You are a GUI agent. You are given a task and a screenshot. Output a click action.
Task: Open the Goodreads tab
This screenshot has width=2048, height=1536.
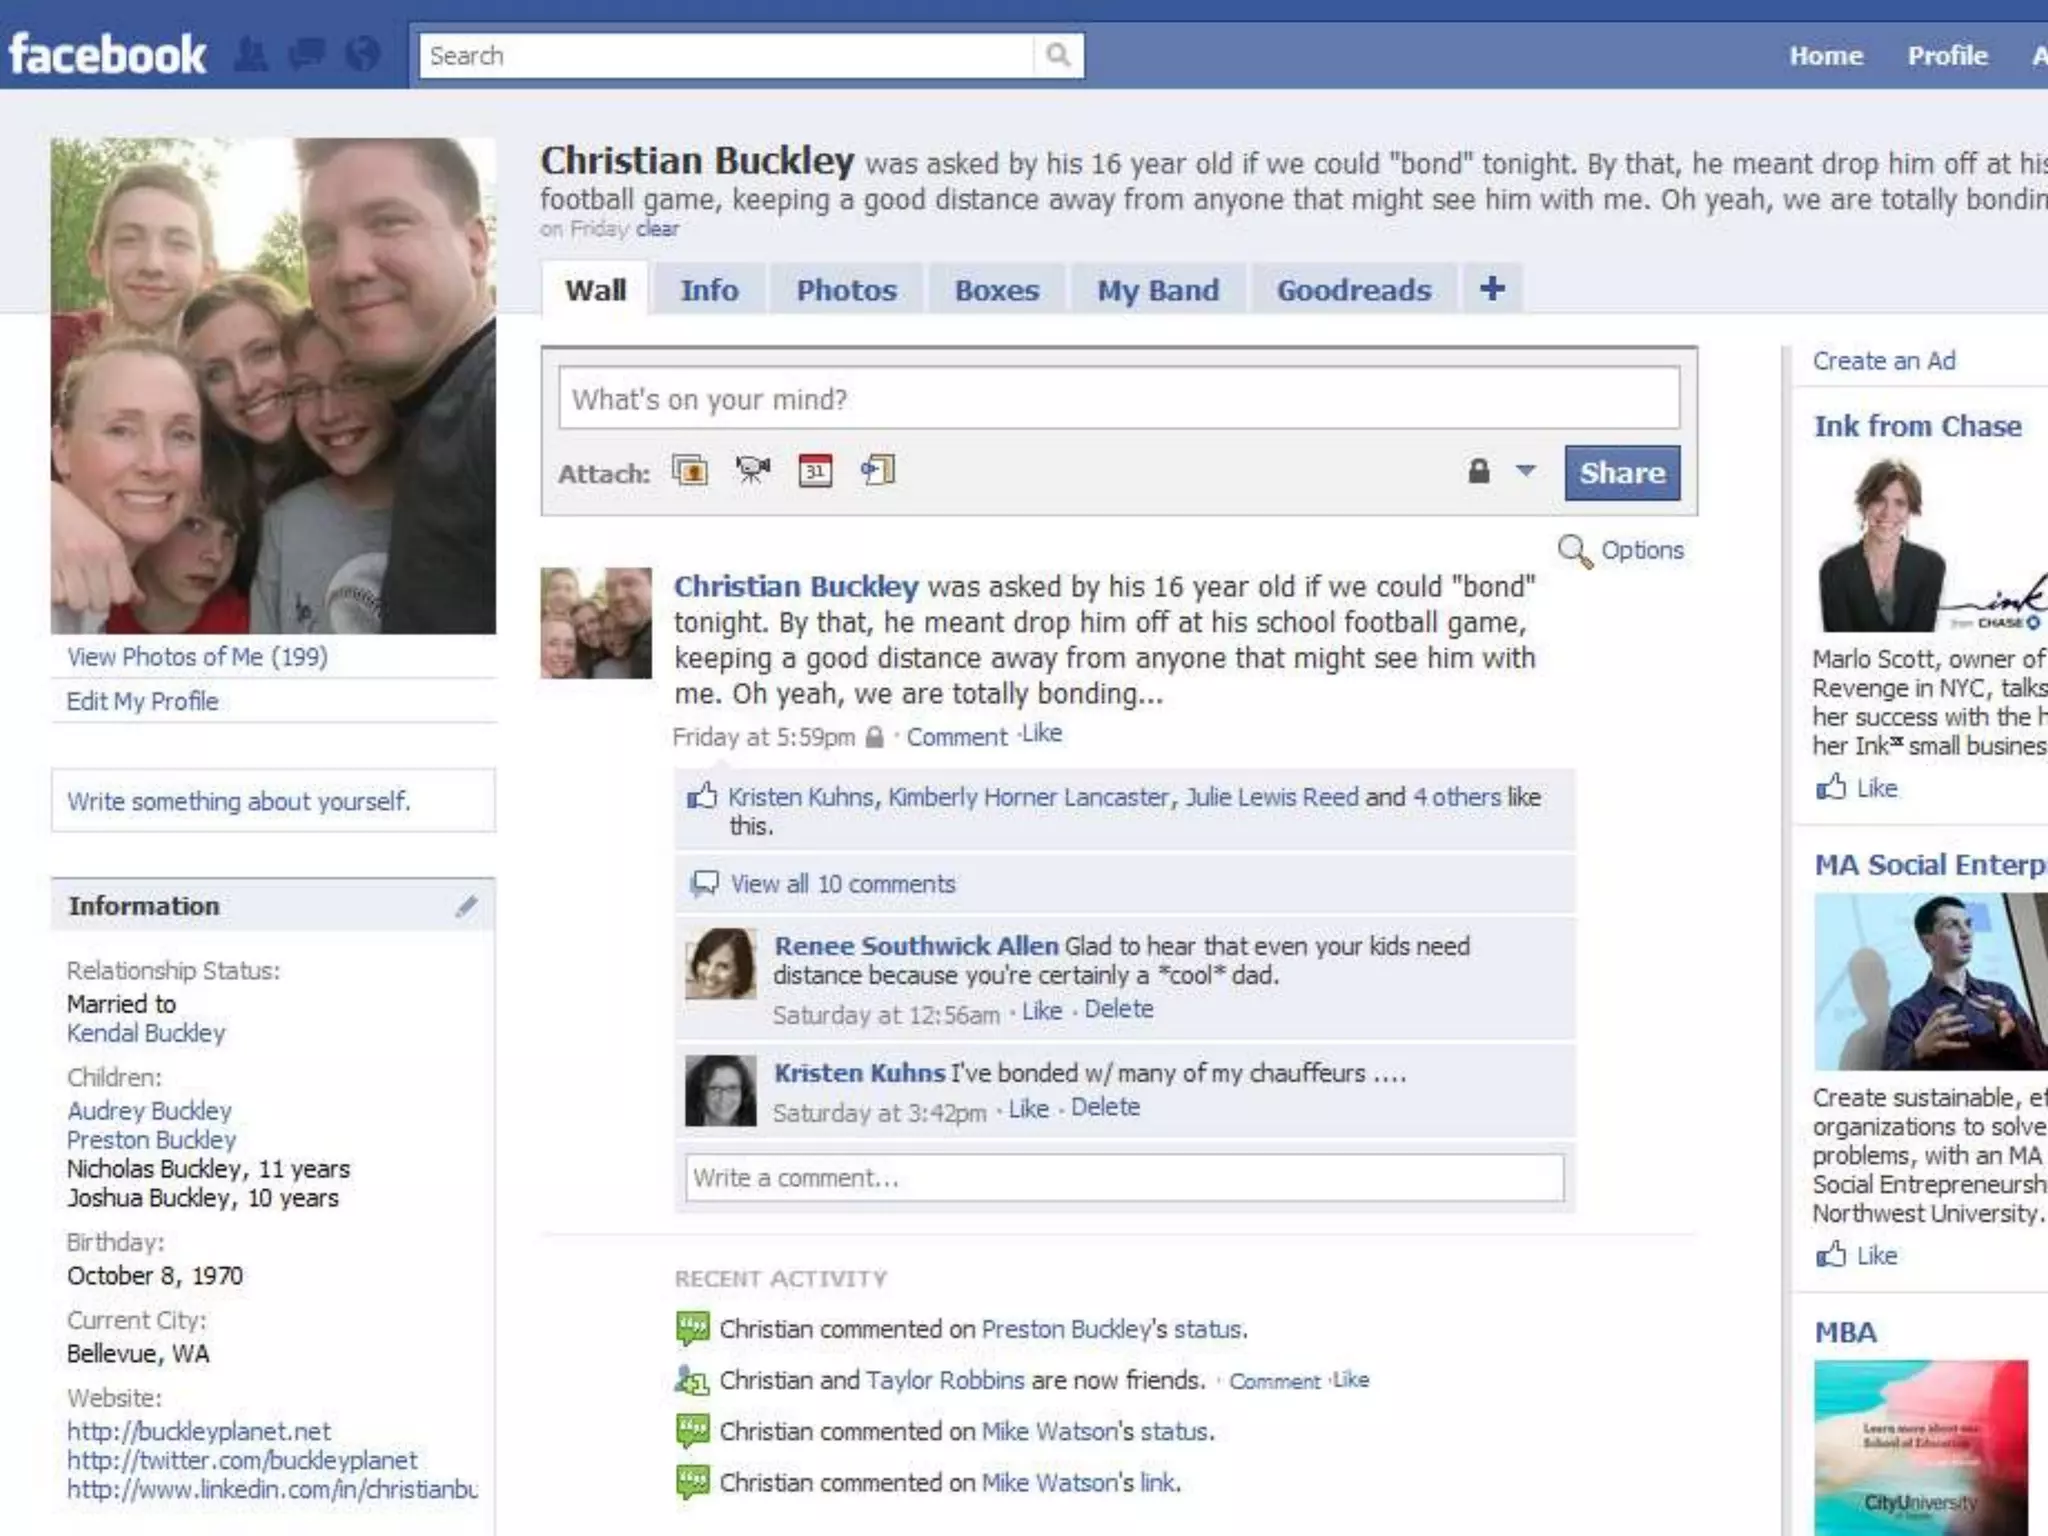[x=1354, y=290]
